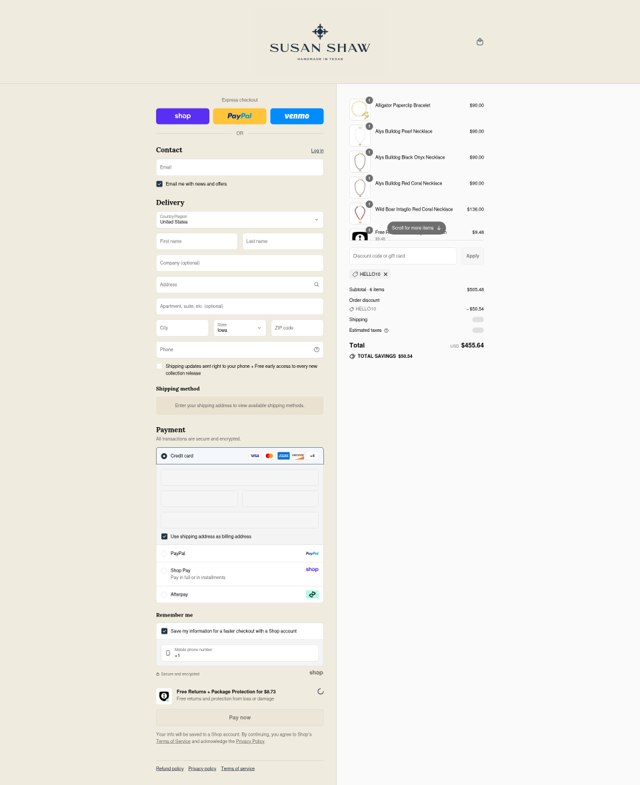640x785 pixels.
Task: Click the Free Returns shield icon
Action: (164, 696)
